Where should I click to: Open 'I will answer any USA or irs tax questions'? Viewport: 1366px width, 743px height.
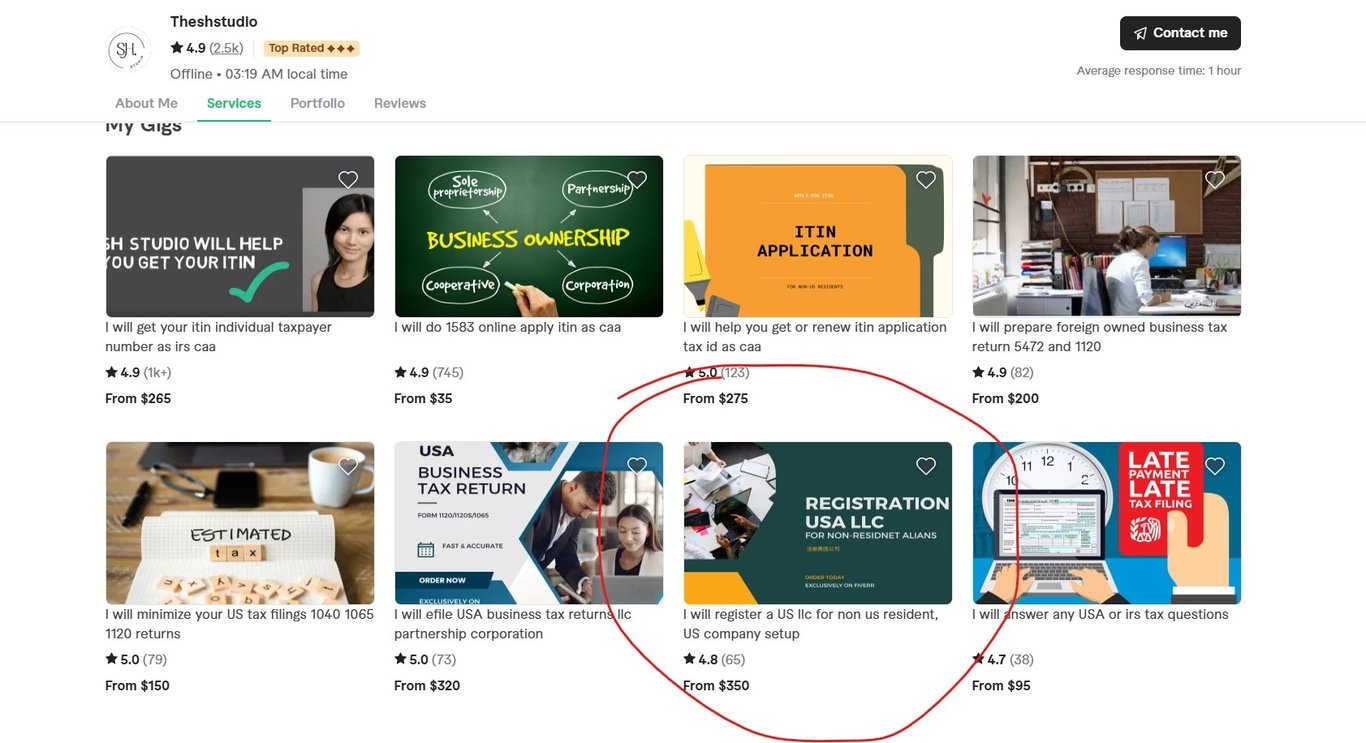[1100, 614]
